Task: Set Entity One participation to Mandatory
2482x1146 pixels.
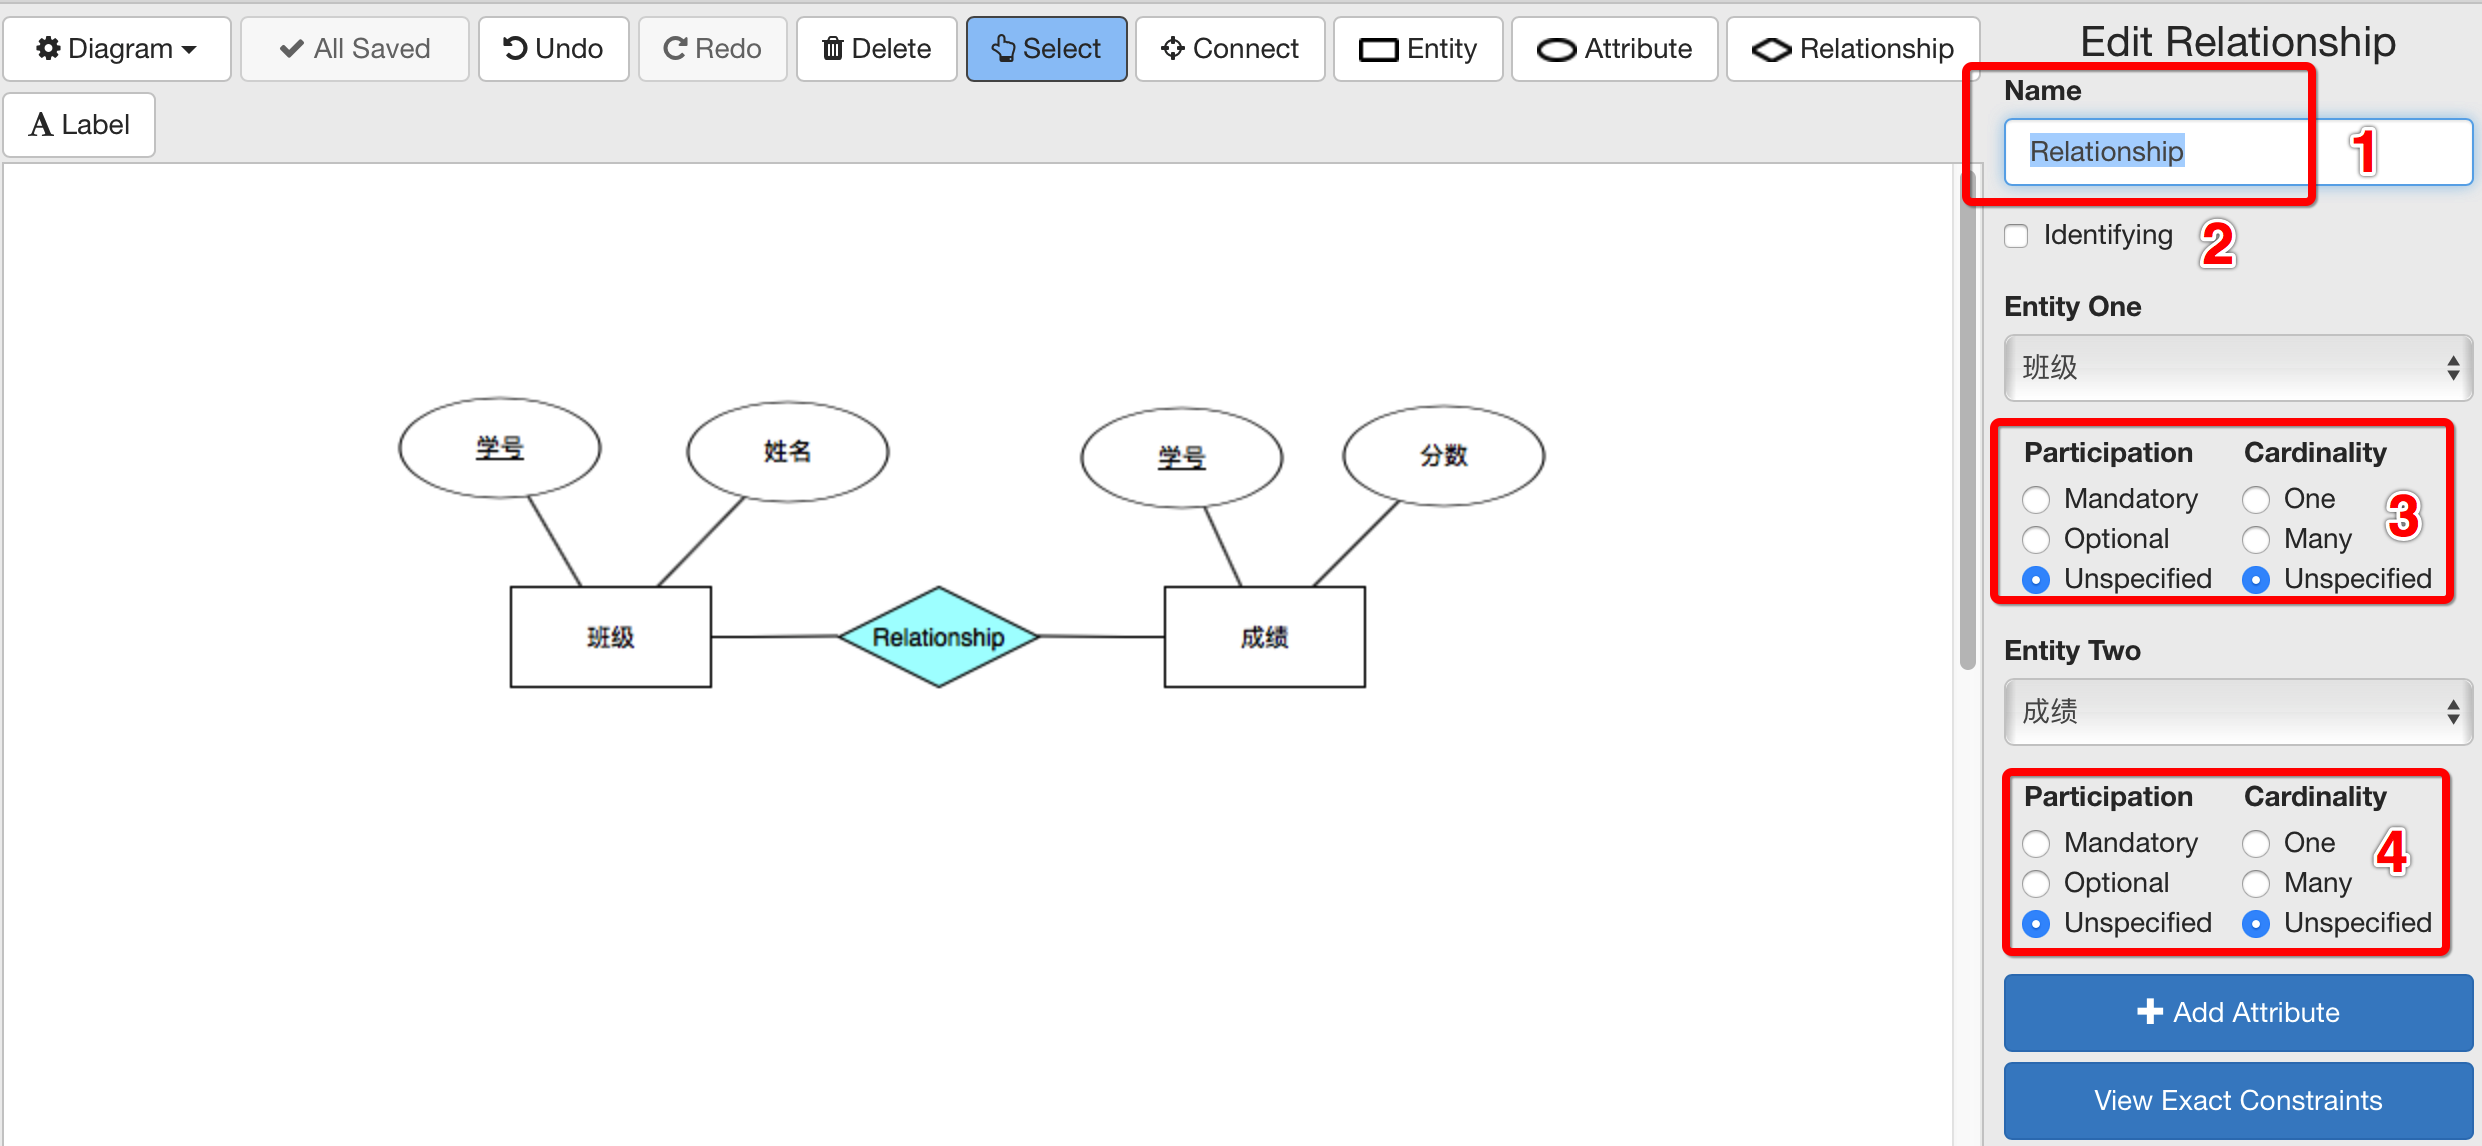Action: pos(2036,499)
